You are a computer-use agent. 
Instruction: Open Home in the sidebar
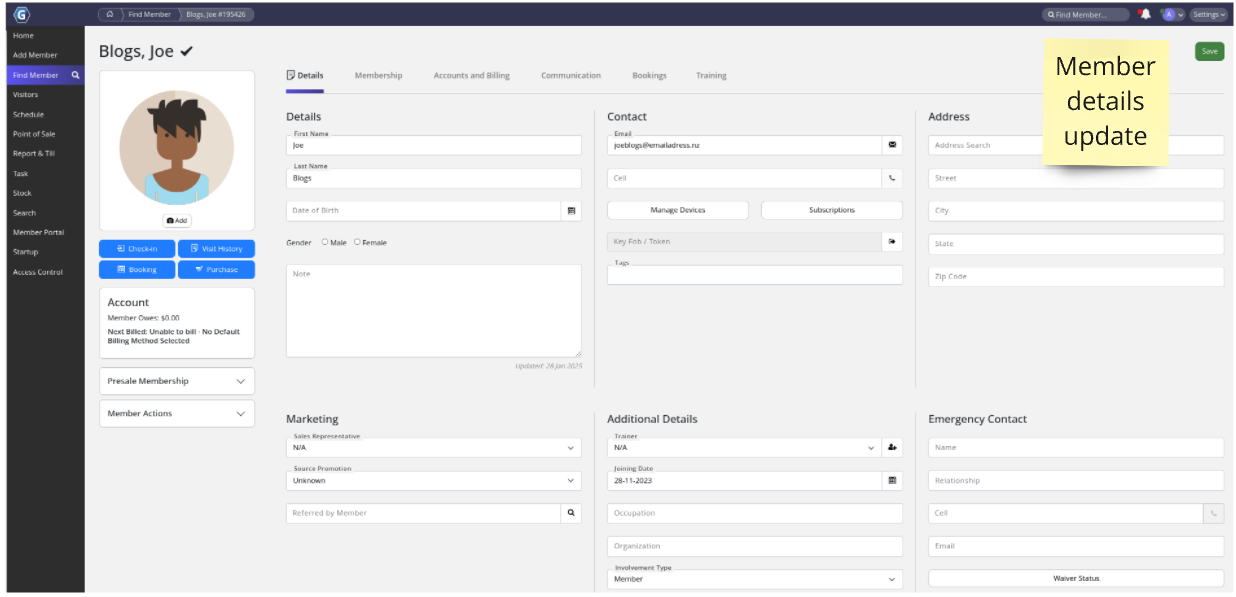click(x=23, y=36)
